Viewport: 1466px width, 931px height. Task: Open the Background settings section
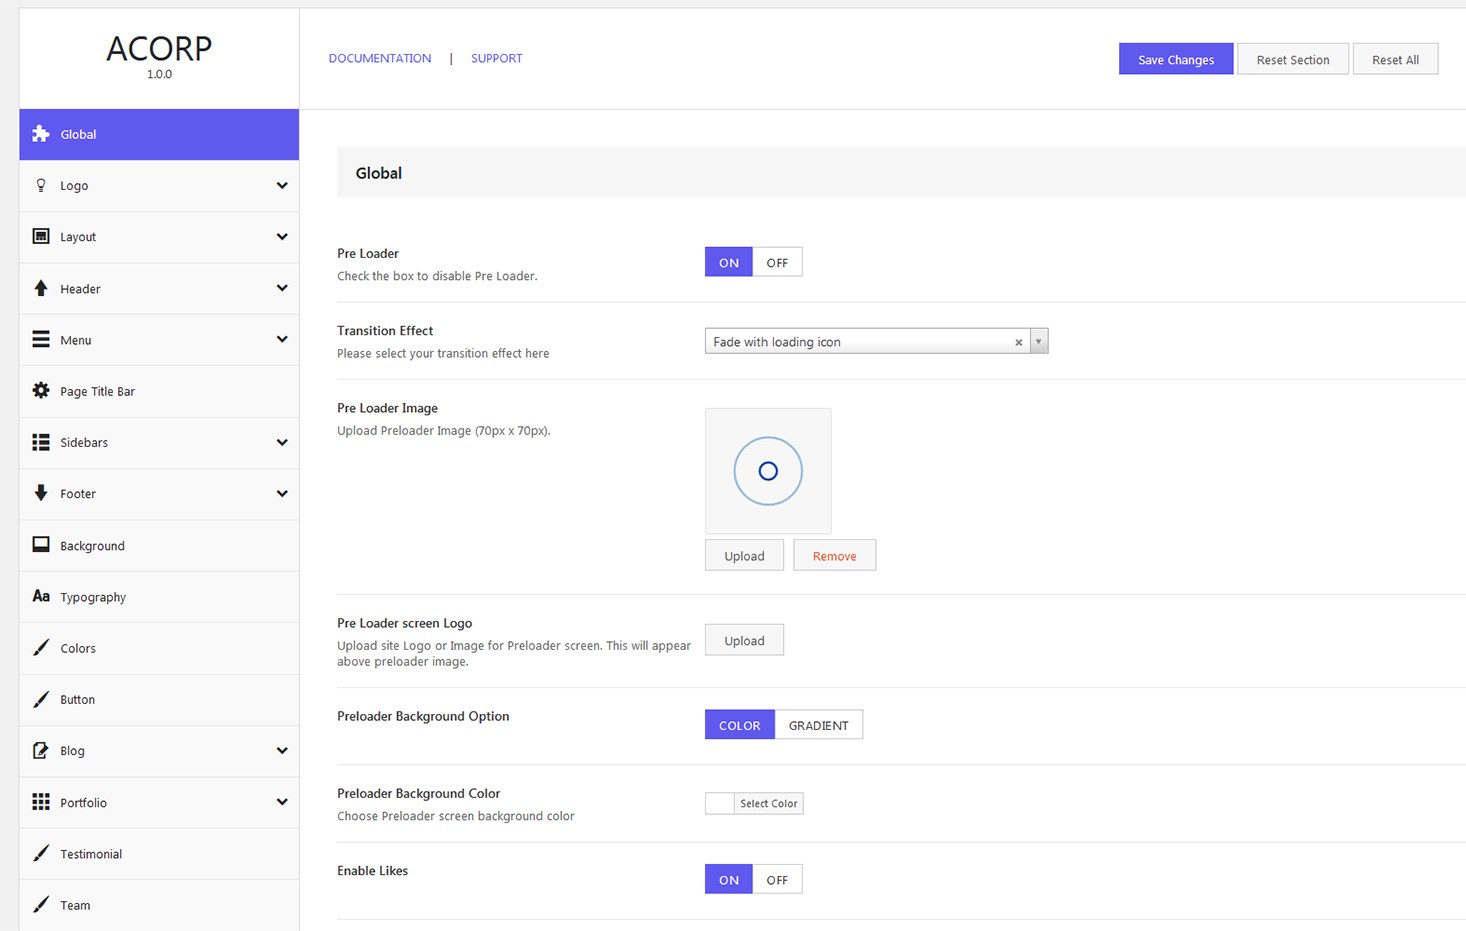[x=92, y=546]
